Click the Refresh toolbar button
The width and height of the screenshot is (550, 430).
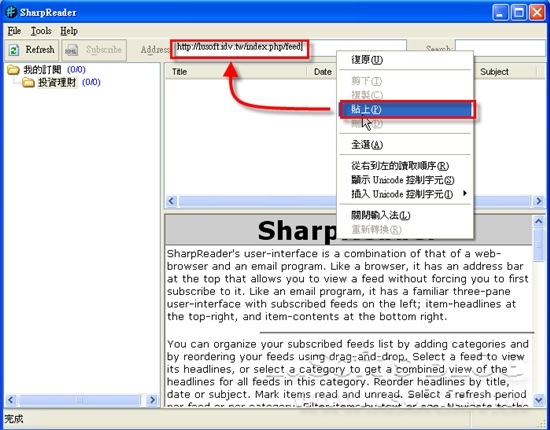point(32,50)
